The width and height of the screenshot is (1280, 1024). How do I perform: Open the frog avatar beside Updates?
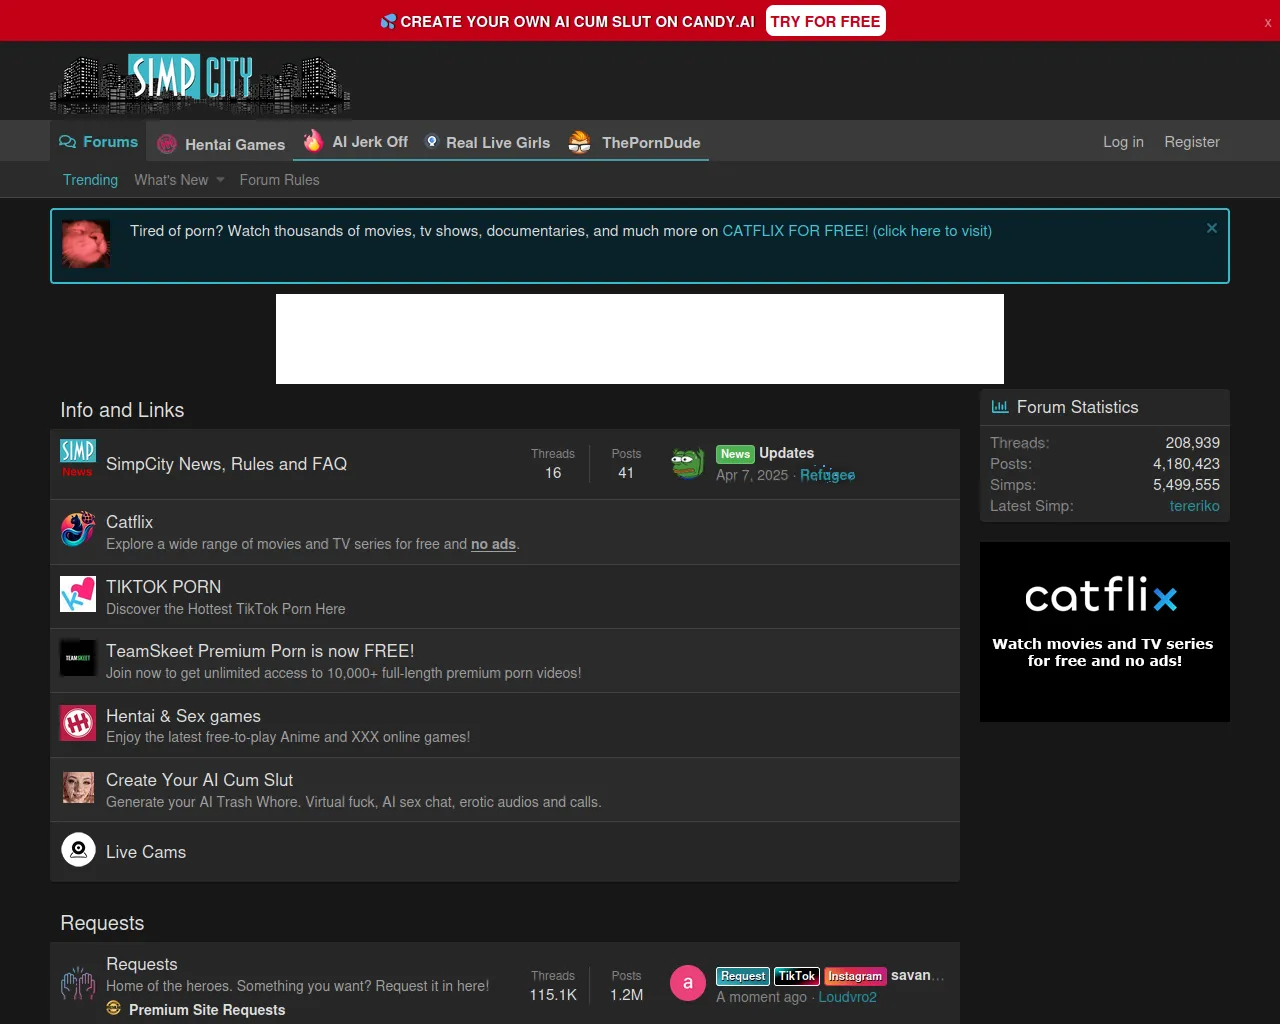(687, 463)
